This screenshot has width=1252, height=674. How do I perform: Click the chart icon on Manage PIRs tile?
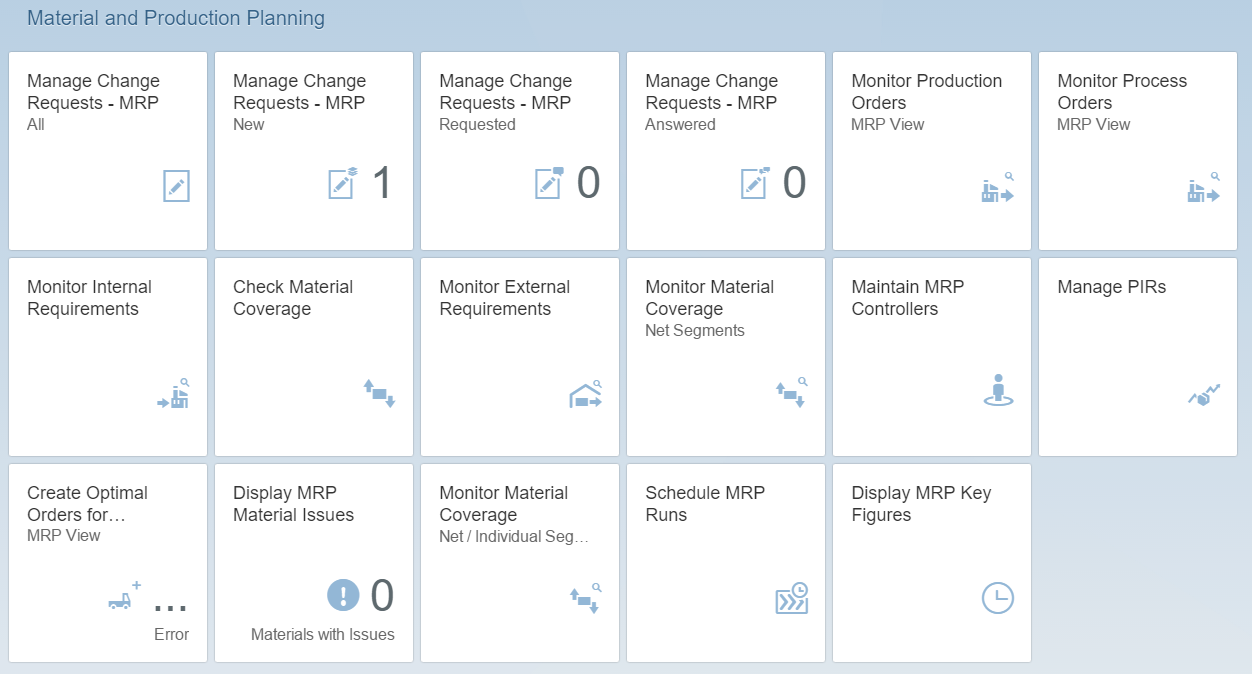(x=1204, y=395)
